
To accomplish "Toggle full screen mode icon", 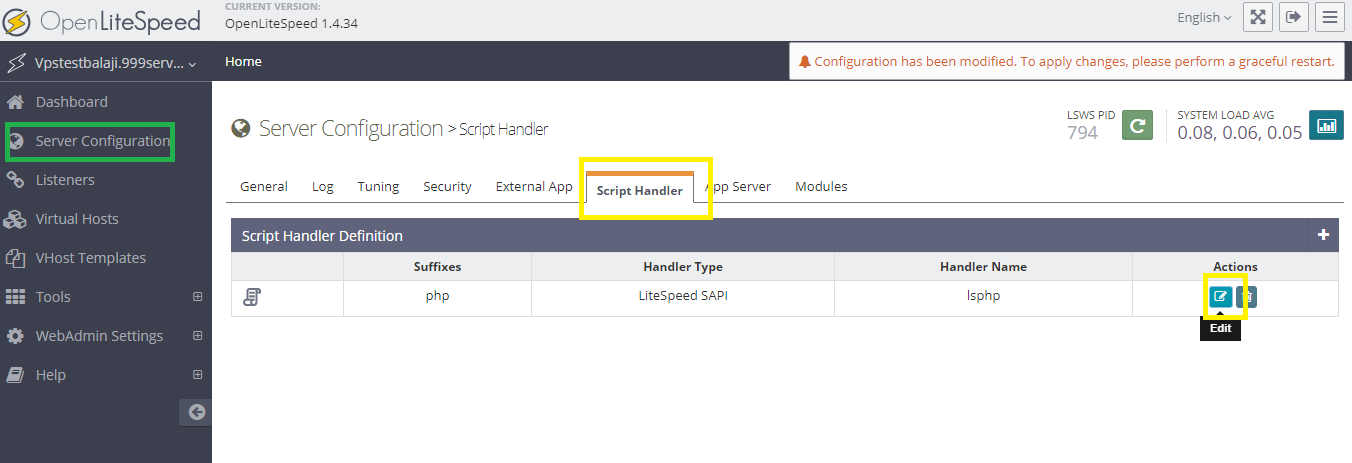I will (x=1257, y=17).
